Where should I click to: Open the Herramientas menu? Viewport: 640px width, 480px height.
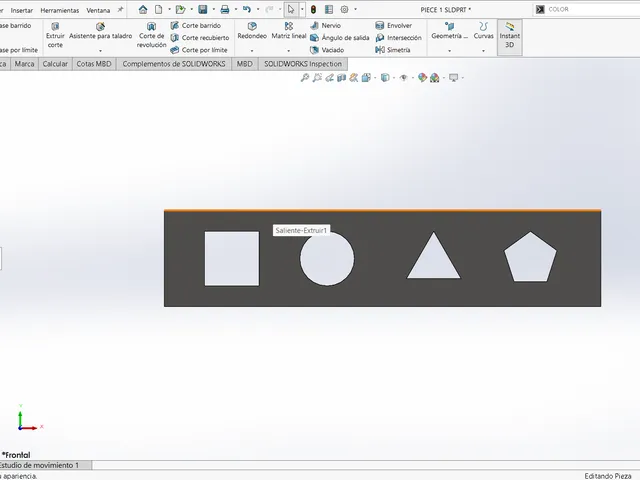point(60,10)
